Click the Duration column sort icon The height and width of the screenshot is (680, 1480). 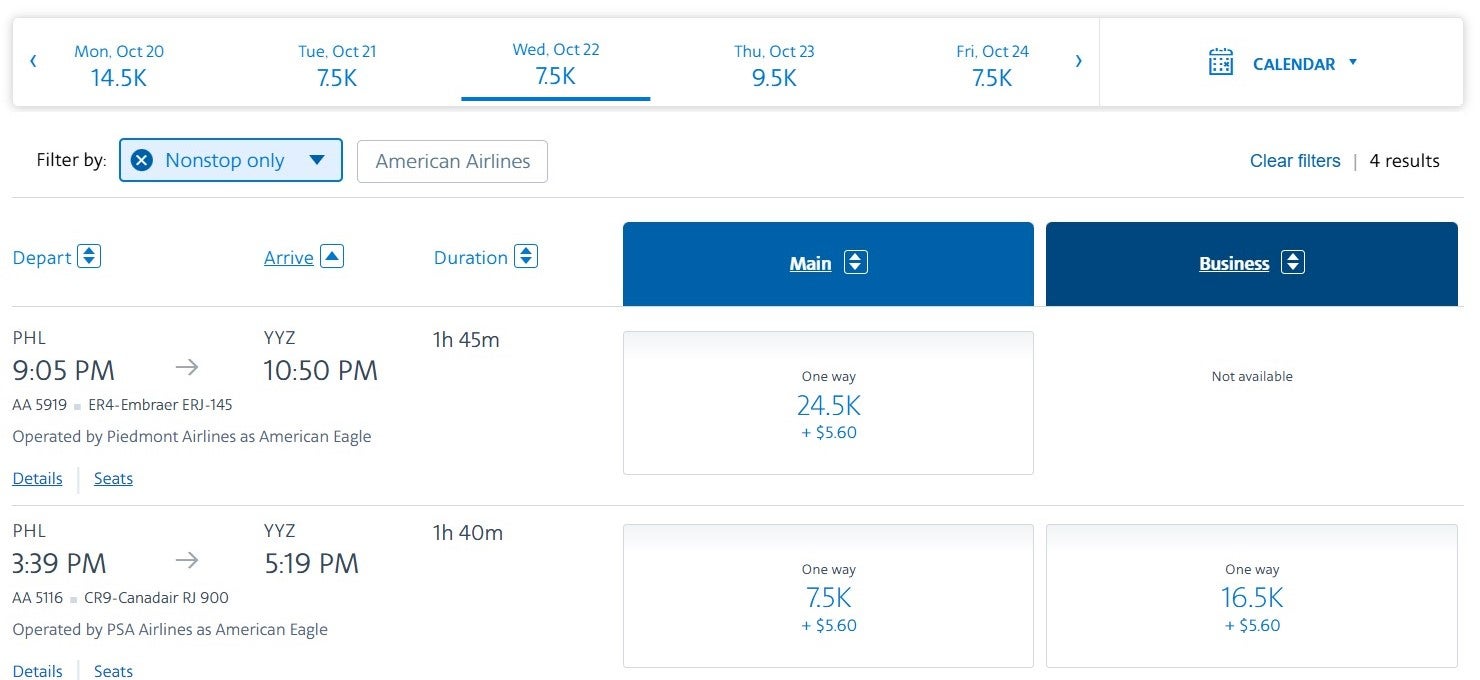[526, 257]
